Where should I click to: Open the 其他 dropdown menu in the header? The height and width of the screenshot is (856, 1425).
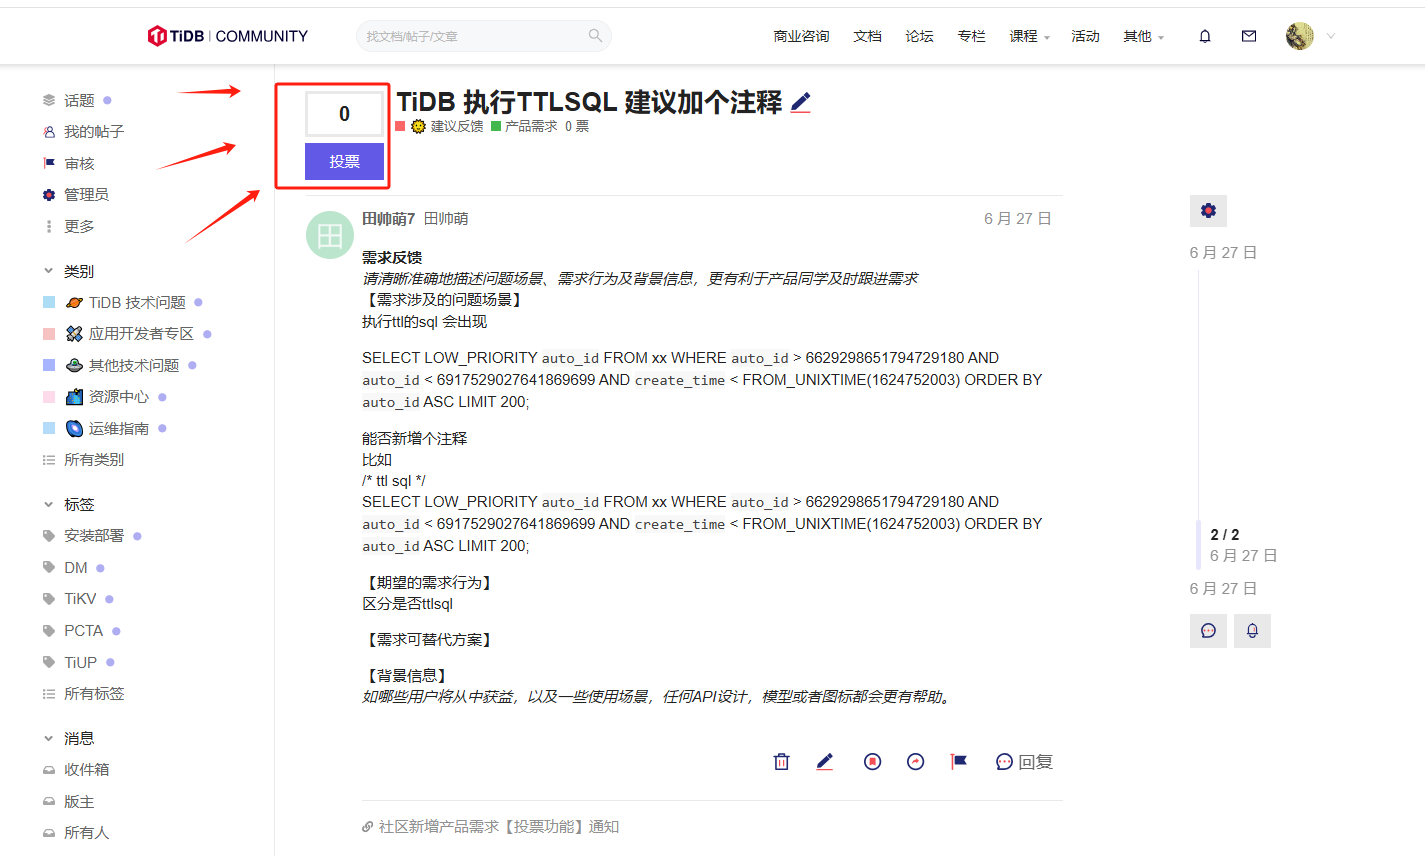pos(1143,37)
